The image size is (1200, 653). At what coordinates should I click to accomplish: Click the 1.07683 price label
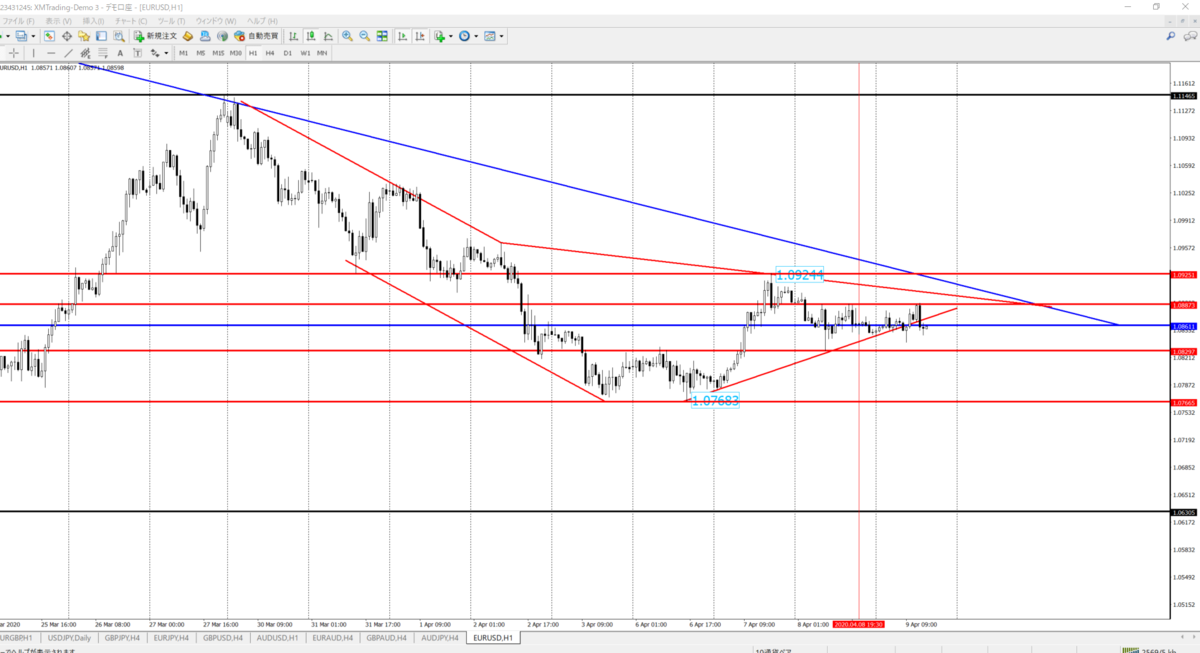716,400
